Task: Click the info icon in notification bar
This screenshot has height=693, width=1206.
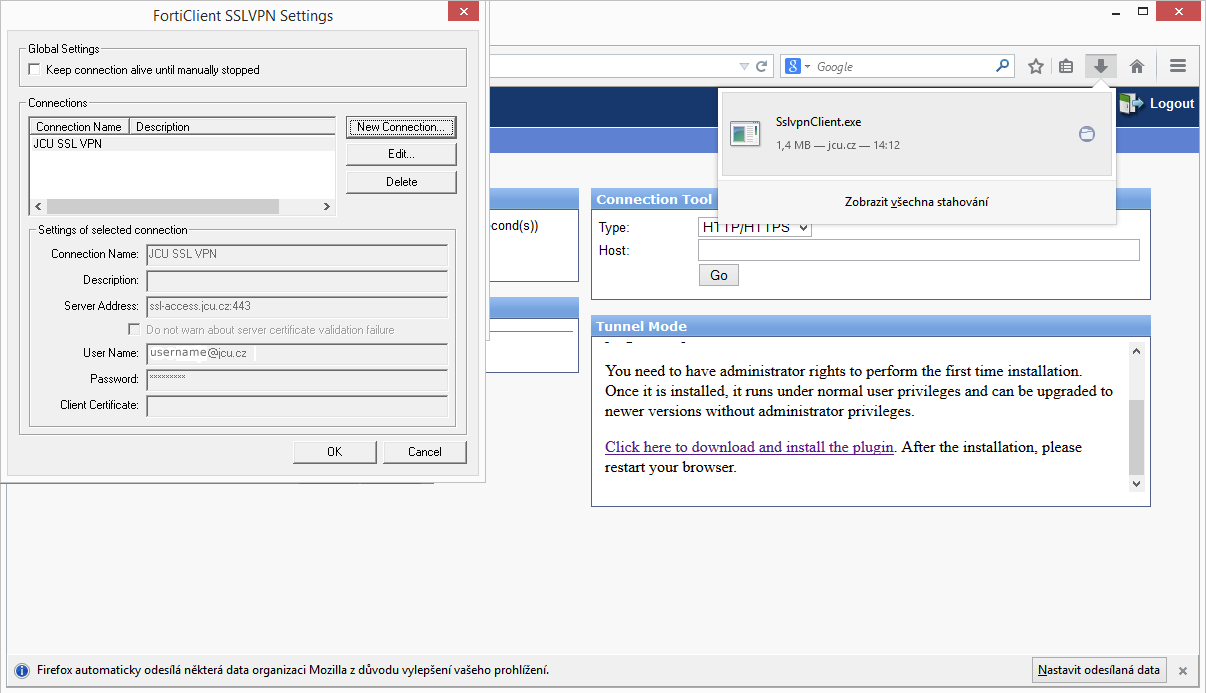Action: point(21,670)
